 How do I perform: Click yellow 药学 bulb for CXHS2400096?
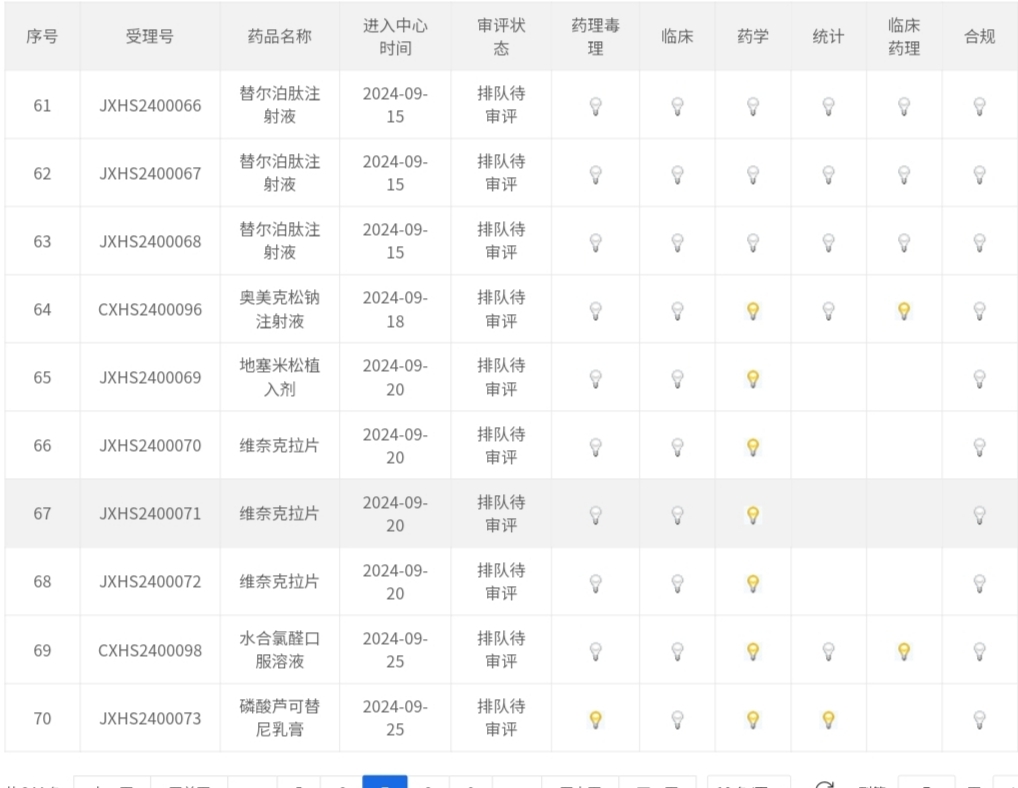click(753, 310)
